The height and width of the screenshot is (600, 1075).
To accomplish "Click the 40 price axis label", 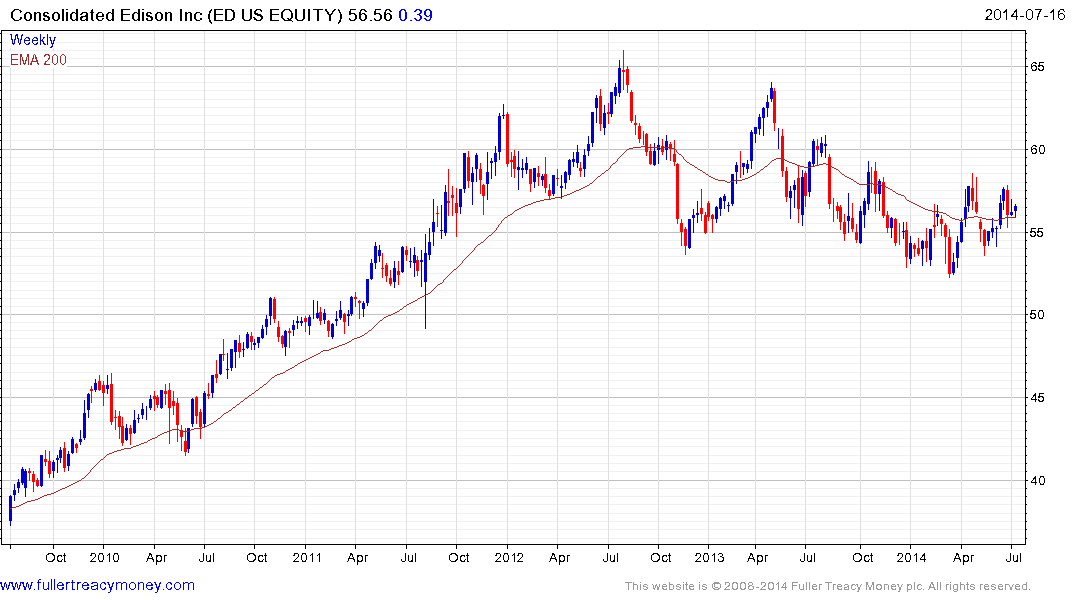I will pos(1037,481).
